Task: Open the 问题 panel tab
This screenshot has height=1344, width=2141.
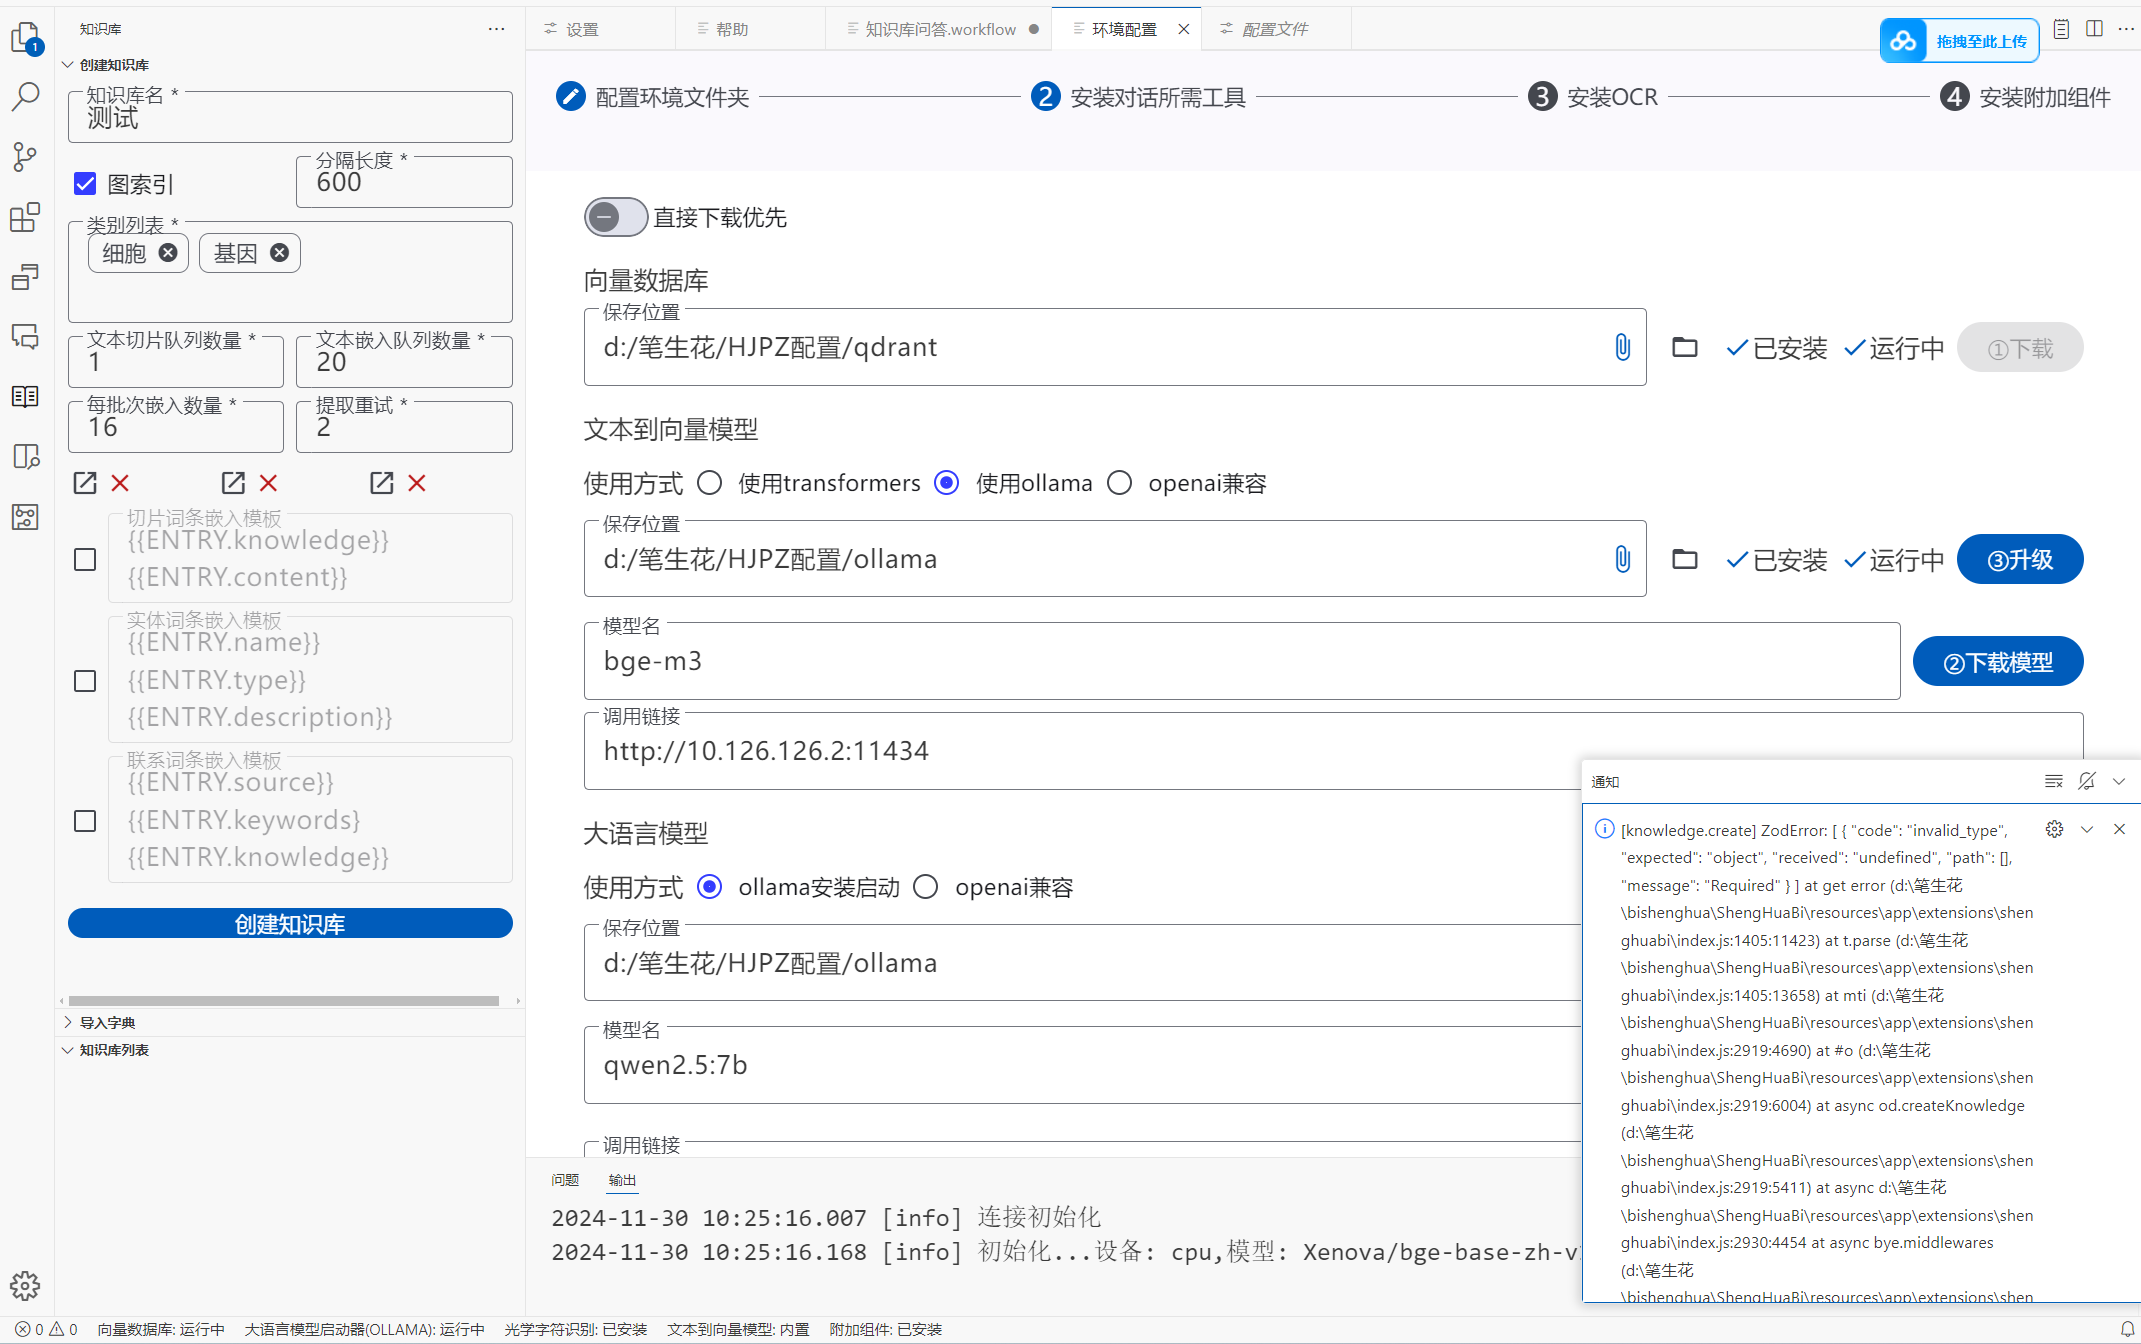Action: pyautogui.click(x=565, y=1180)
